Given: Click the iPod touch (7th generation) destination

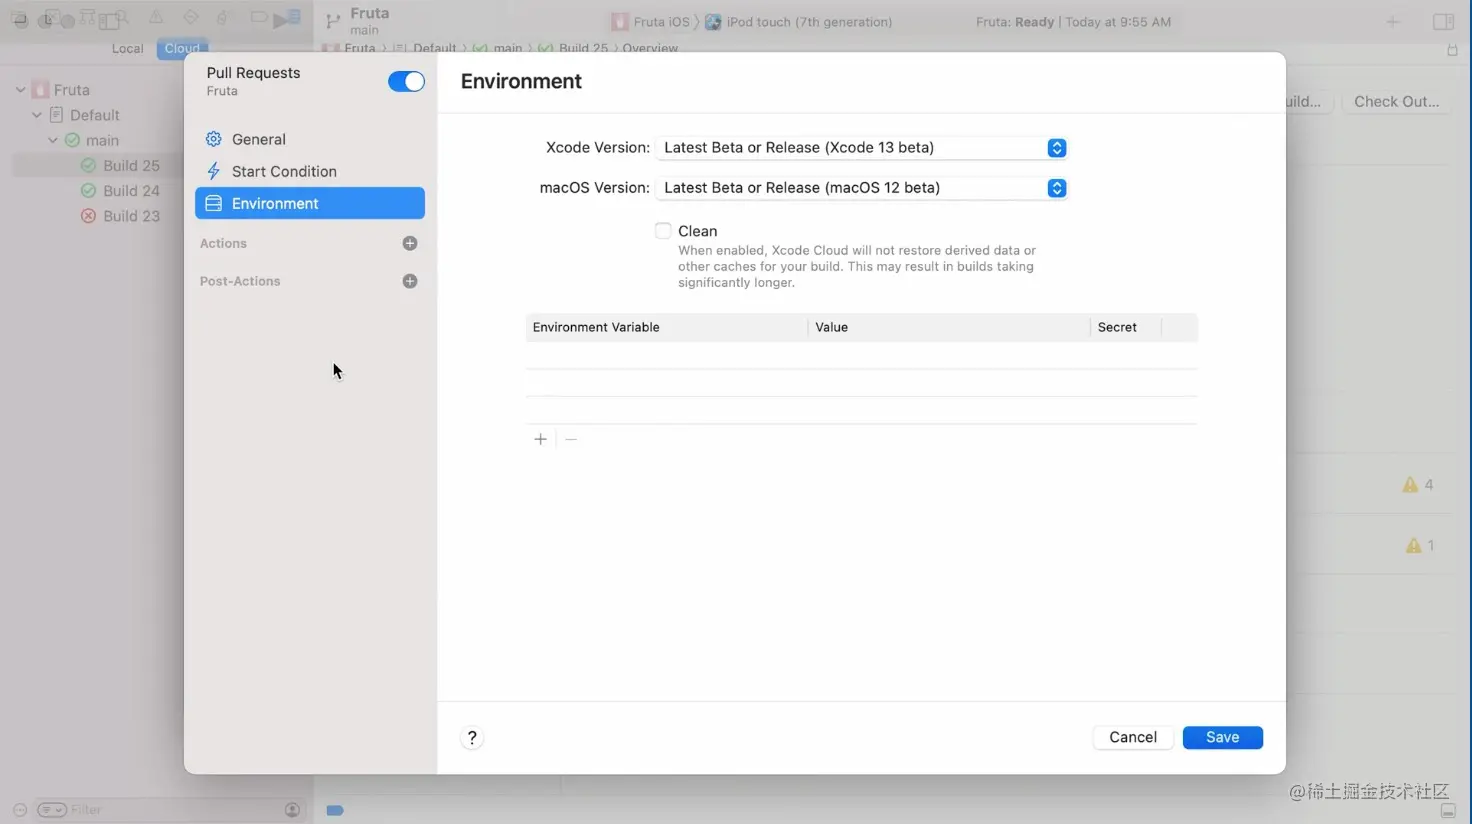Looking at the screenshot, I should pos(798,22).
